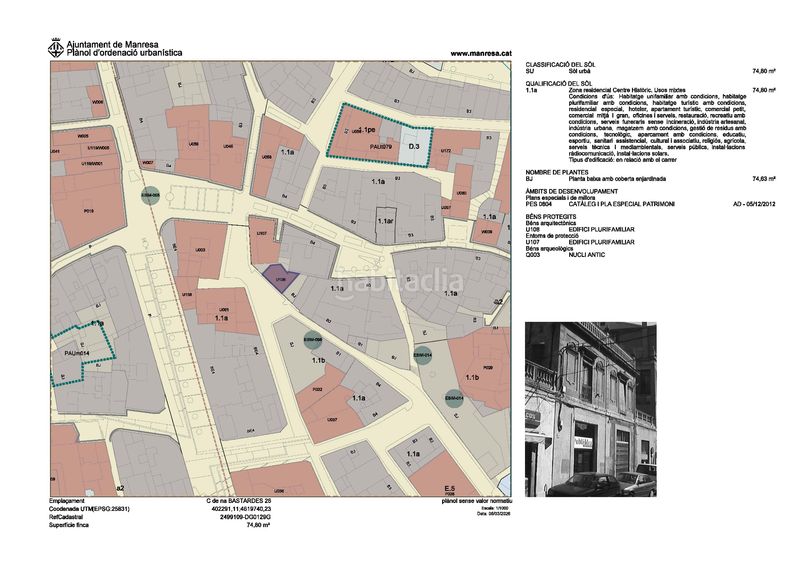The height and width of the screenshot is (565, 800).
Task: Open the www.manresa.cat link
Action: click(481, 53)
